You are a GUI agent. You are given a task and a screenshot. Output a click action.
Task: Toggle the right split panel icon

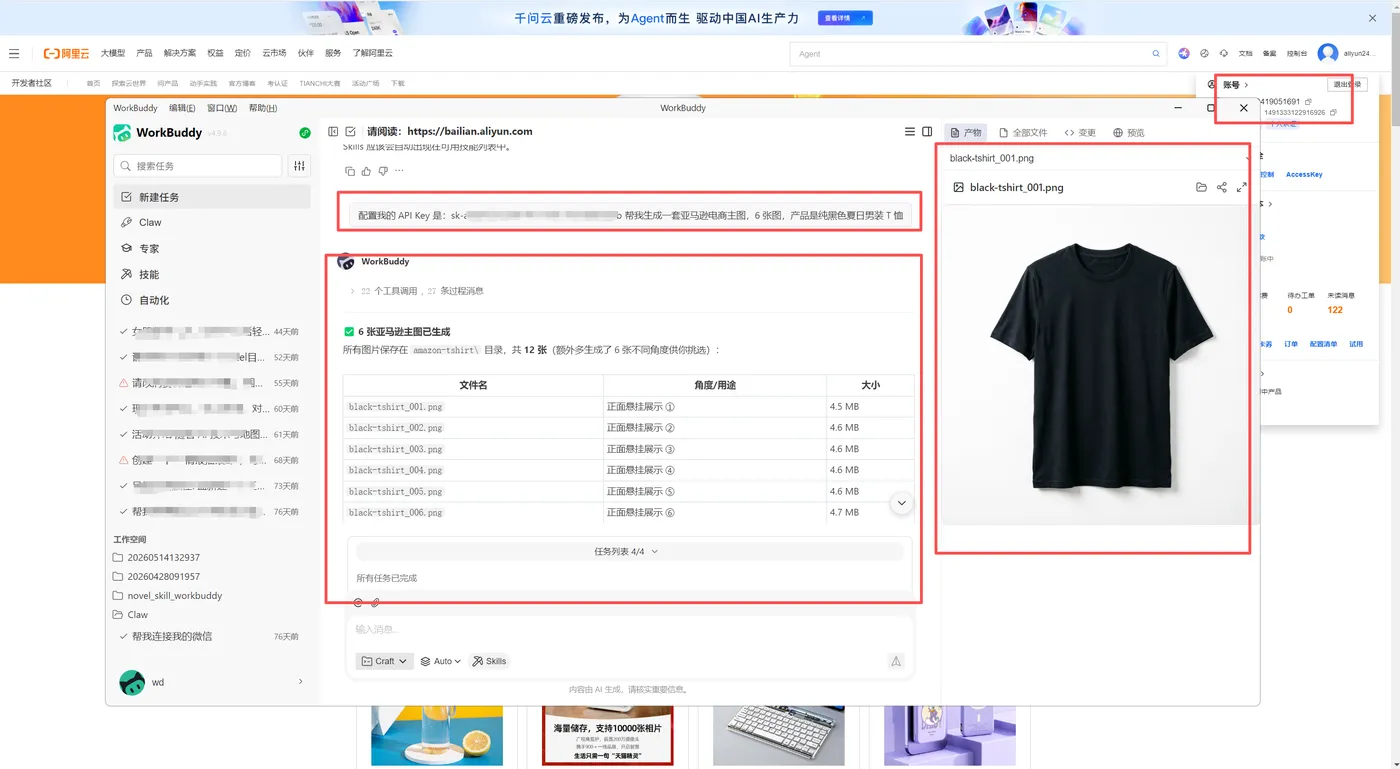point(927,132)
